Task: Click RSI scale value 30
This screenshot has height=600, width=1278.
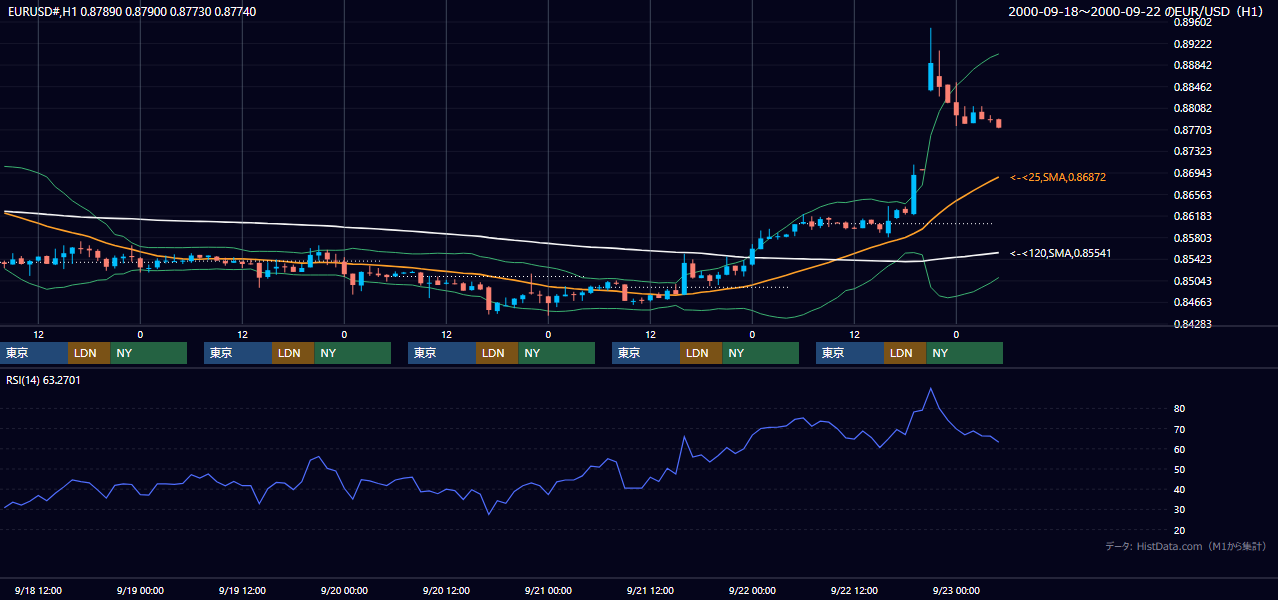Action: pos(1180,509)
